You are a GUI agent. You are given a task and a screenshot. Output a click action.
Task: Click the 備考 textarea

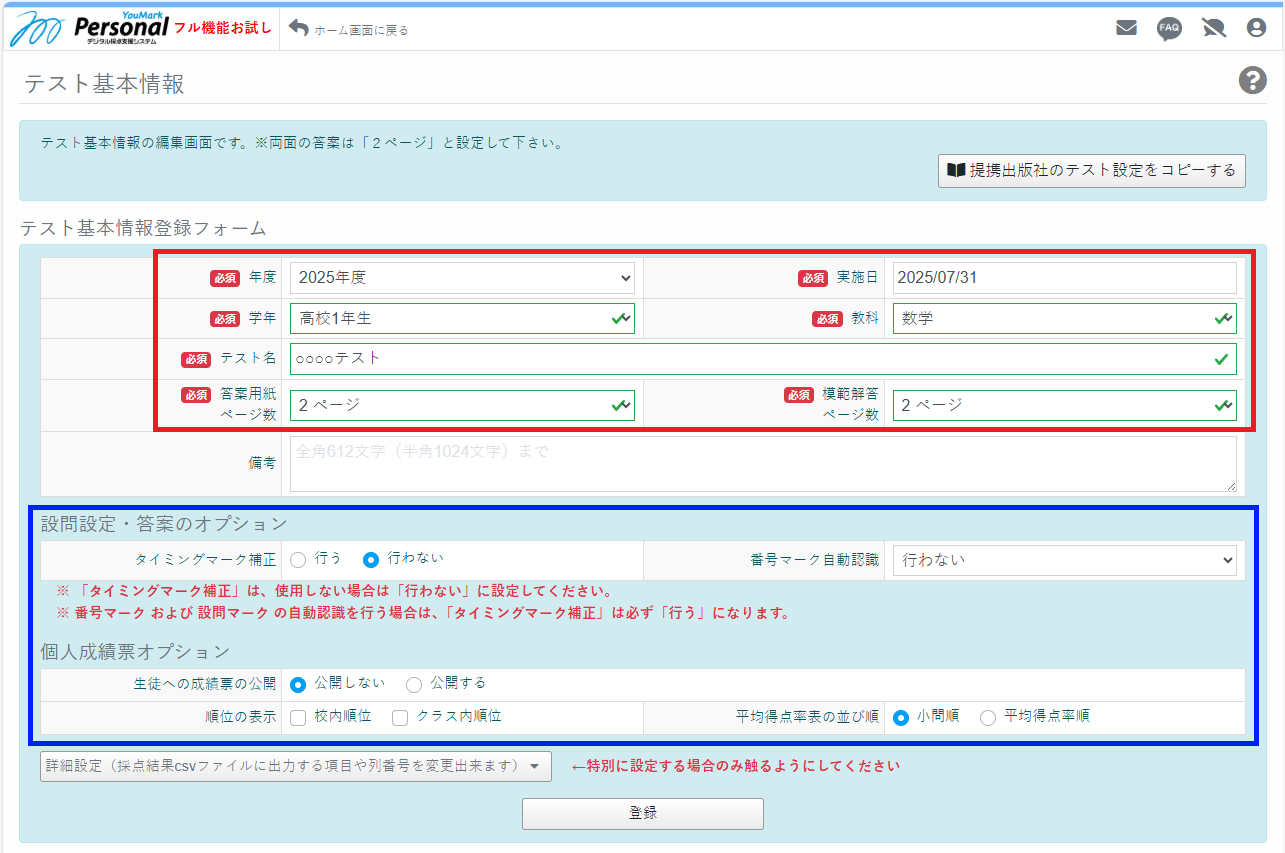[x=763, y=464]
